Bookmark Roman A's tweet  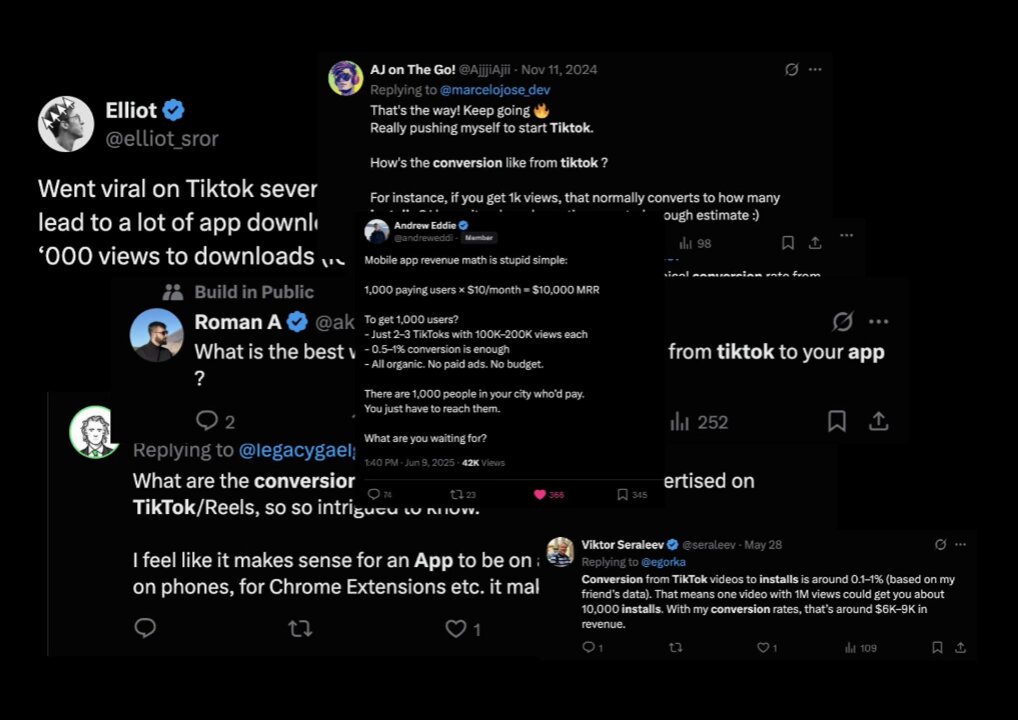pos(837,422)
